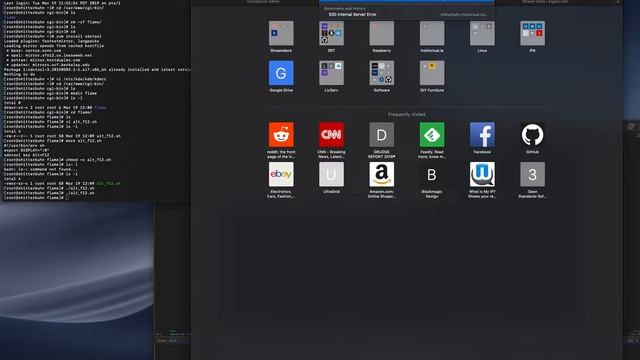640x360 pixels.
Task: Open Blackmagic Design from Frequently Visited
Action: [x=432, y=174]
